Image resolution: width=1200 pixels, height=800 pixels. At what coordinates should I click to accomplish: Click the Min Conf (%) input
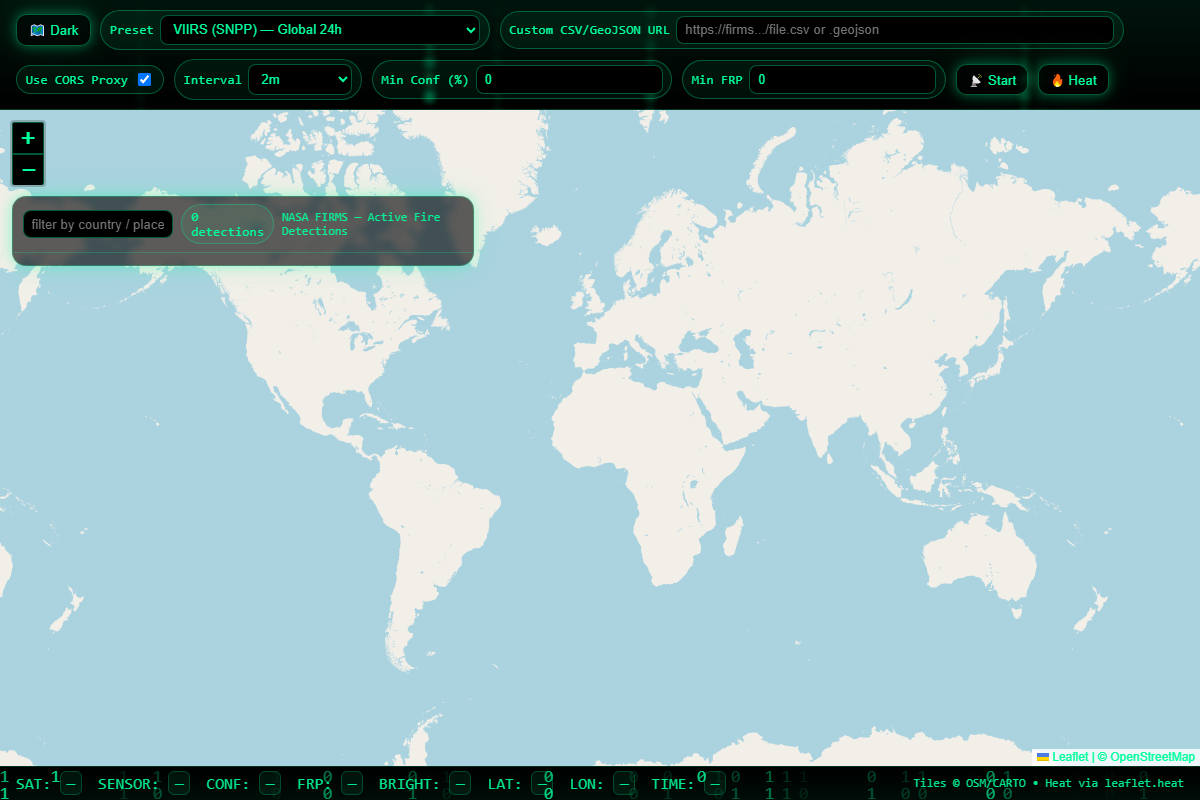click(569, 80)
